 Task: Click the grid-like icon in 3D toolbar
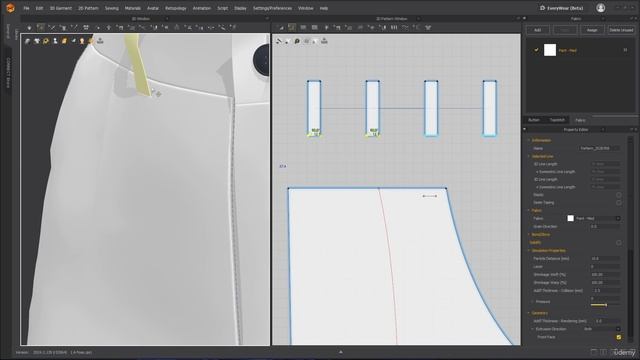pyautogui.click(x=86, y=27)
